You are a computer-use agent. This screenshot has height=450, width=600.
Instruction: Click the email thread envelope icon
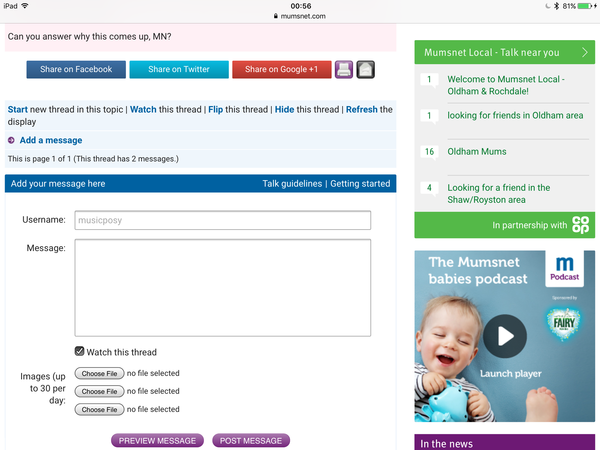365,70
